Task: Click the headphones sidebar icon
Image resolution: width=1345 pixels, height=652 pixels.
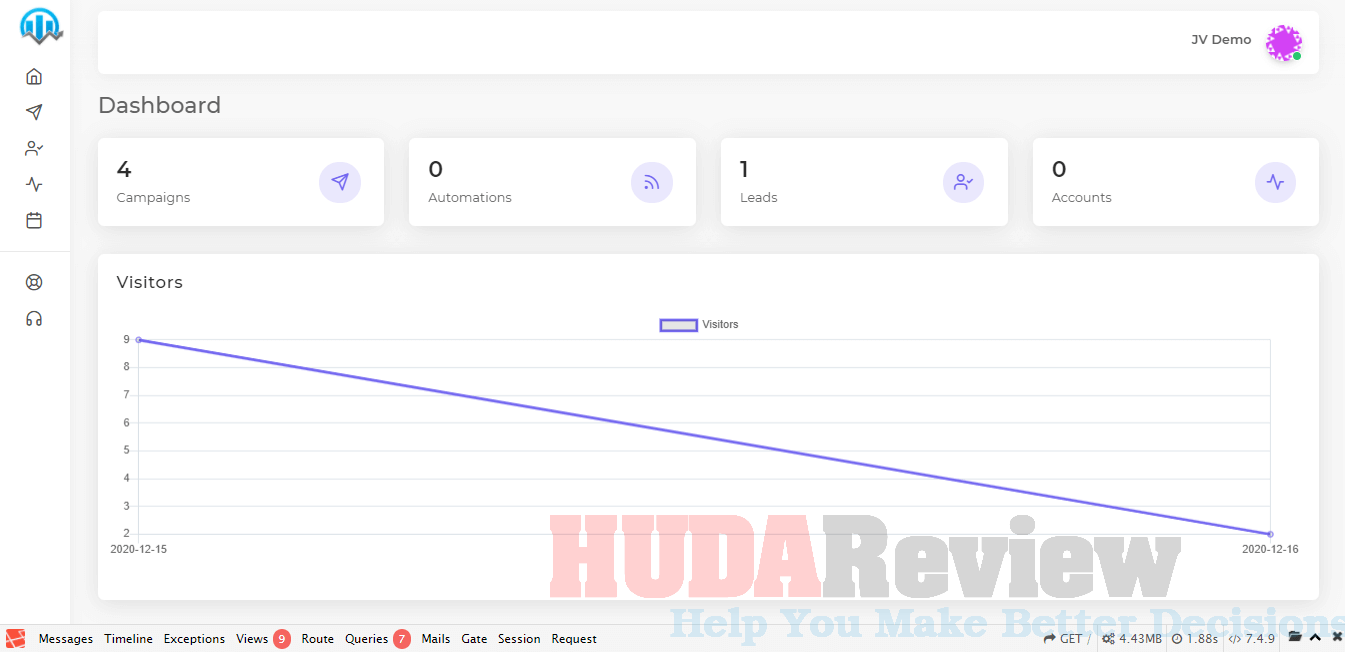Action: [x=34, y=318]
